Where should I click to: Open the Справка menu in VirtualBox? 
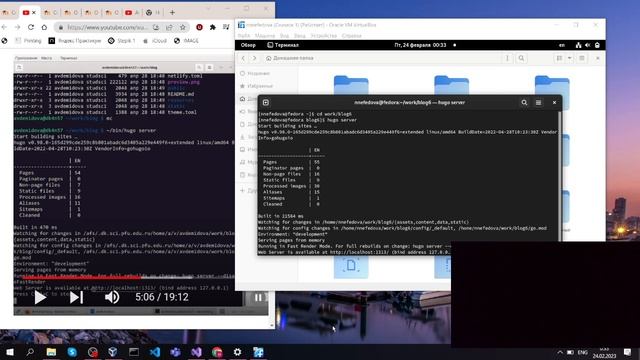point(351,36)
